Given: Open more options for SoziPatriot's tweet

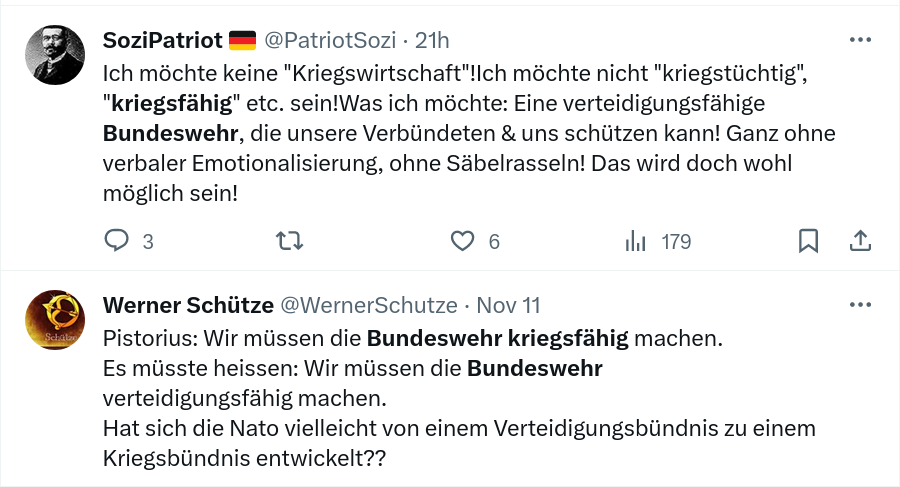Looking at the screenshot, I should (x=859, y=40).
